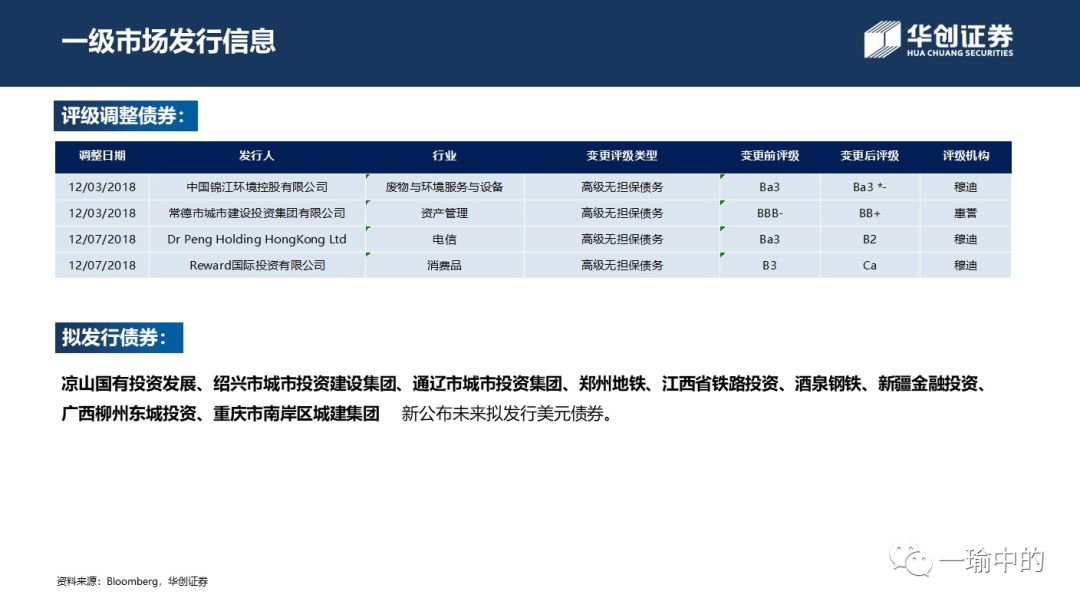This screenshot has width=1080, height=608.
Task: Select the 发行人 column header
Action: click(x=257, y=156)
